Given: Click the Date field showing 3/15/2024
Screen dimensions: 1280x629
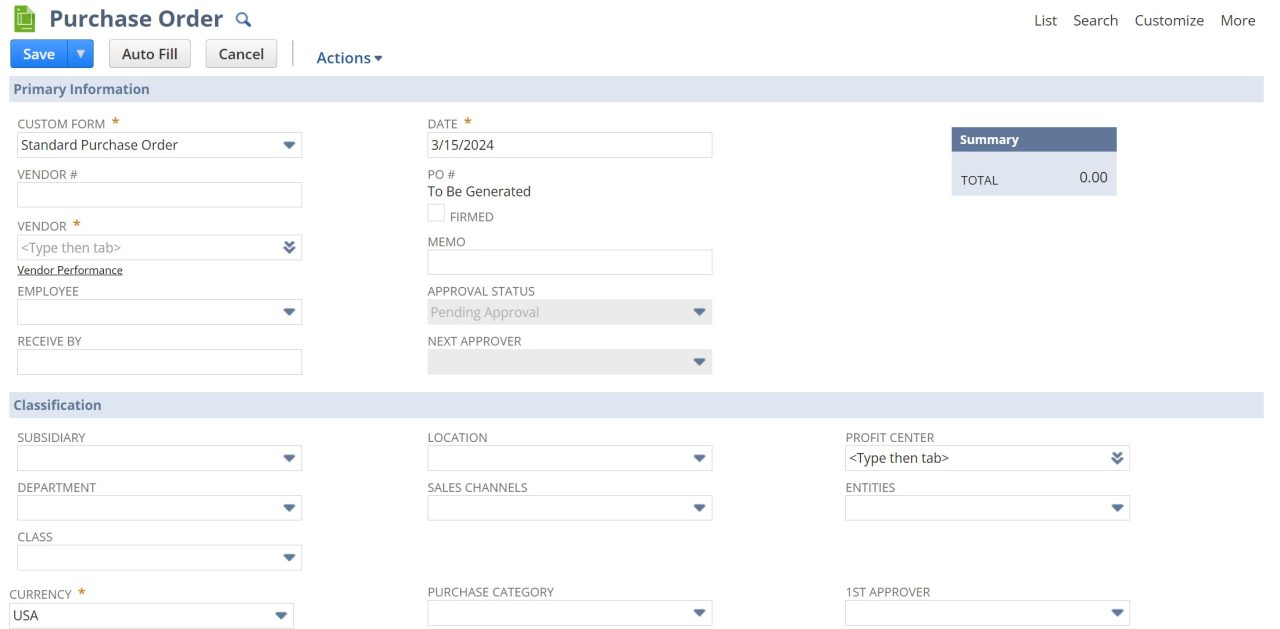Looking at the screenshot, I should coord(569,144).
